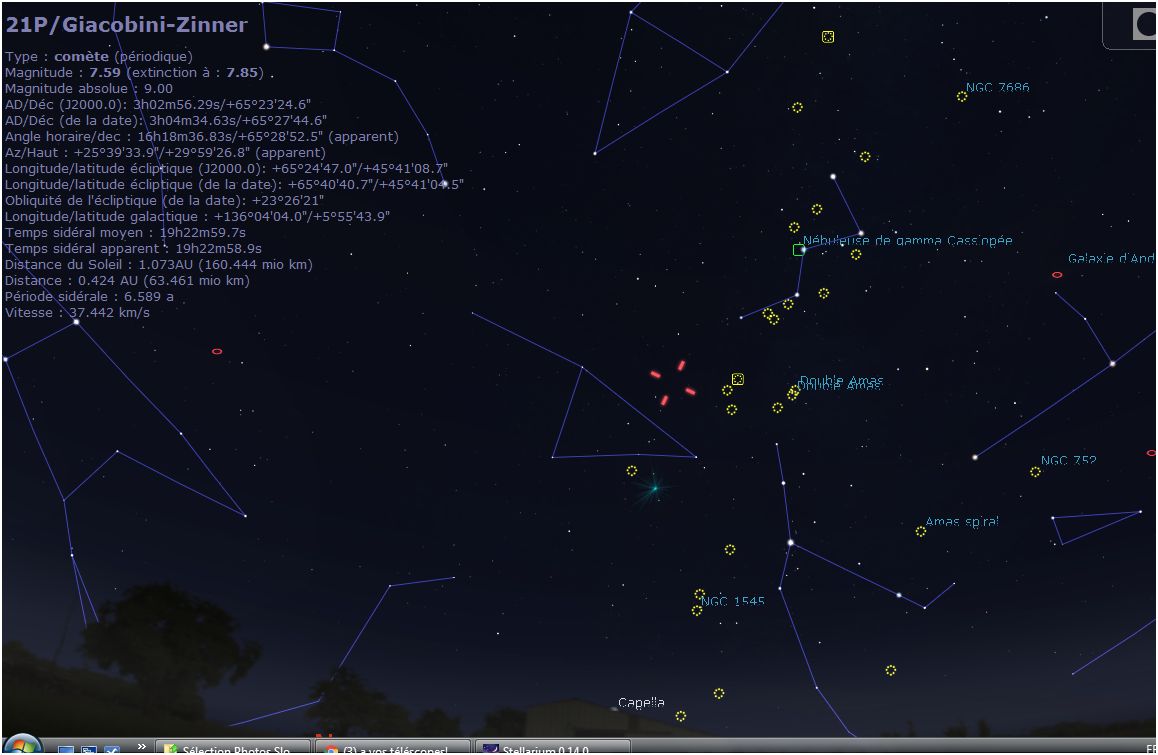The width and height of the screenshot is (1158, 755).
Task: Select the teal comet below the selection marker
Action: coord(655,488)
